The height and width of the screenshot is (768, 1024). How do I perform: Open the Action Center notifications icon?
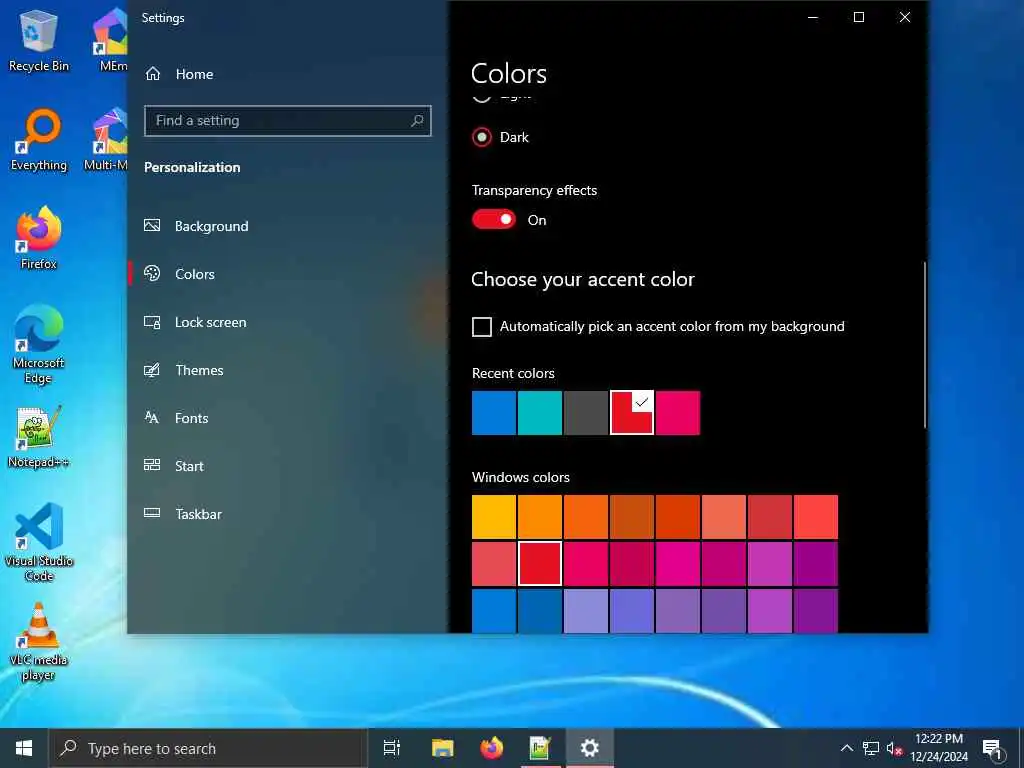[x=993, y=748]
